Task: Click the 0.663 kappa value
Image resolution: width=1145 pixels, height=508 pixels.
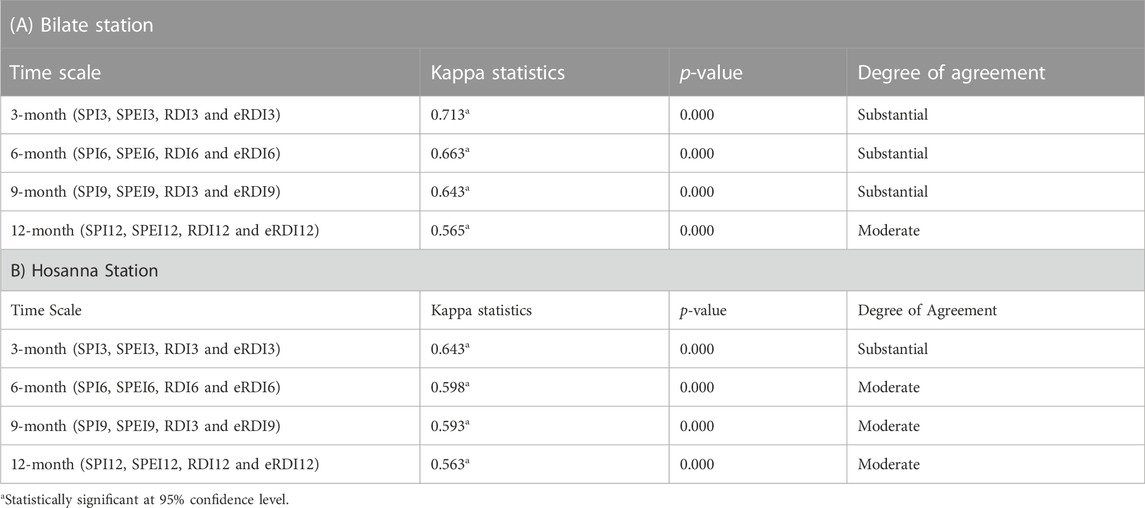Action: [x=449, y=153]
